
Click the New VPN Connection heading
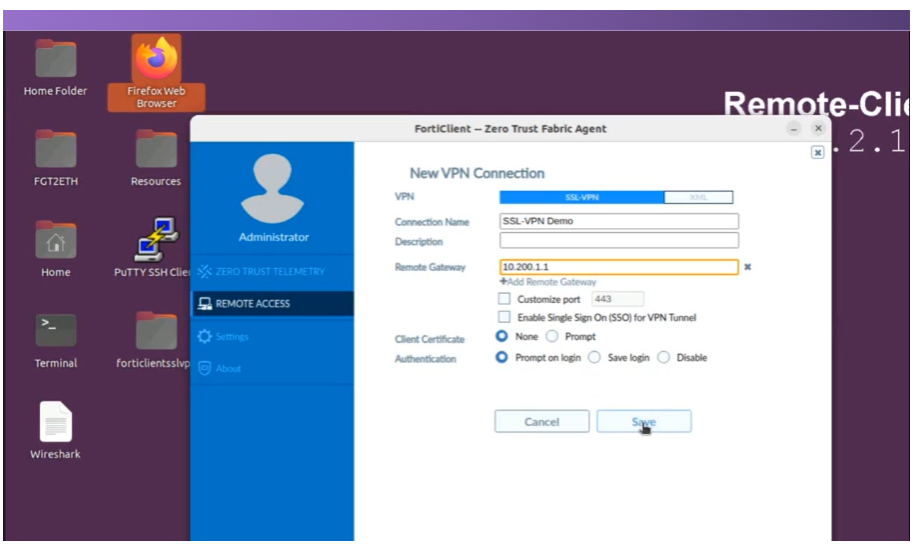point(477,173)
